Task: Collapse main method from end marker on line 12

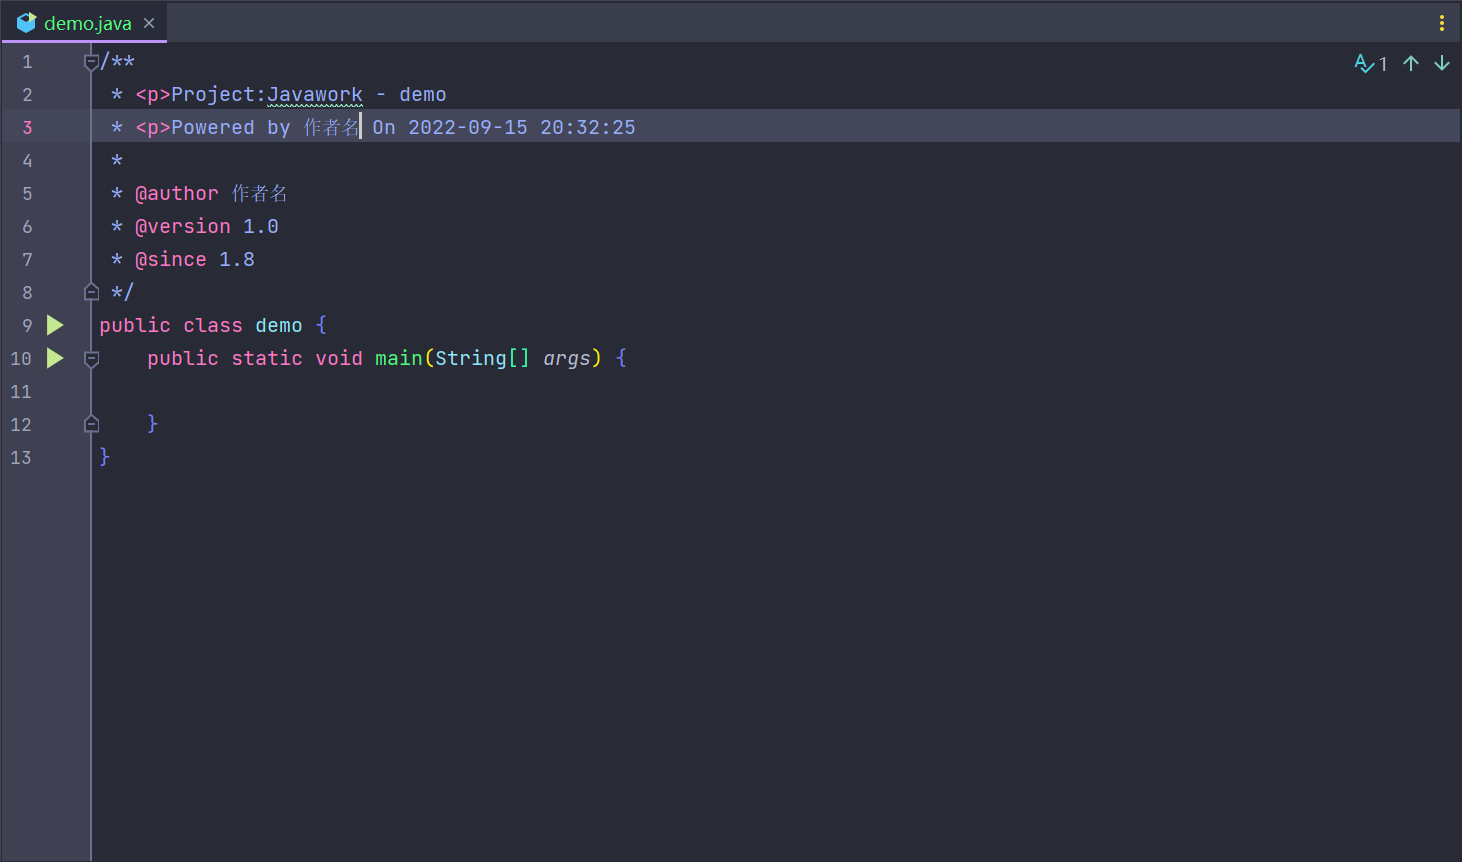Action: [91, 424]
